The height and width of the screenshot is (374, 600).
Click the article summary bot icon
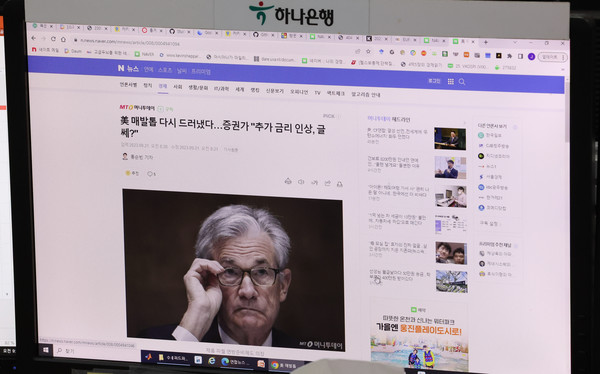tap(288, 181)
